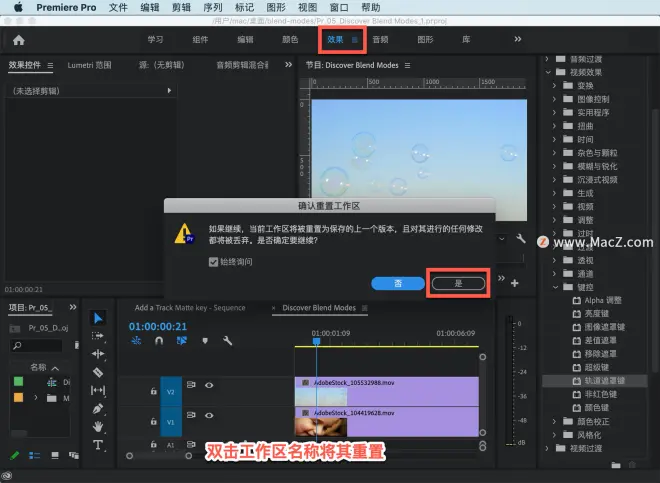
Task: Open 效果控件 panel menu
Action: point(51,65)
